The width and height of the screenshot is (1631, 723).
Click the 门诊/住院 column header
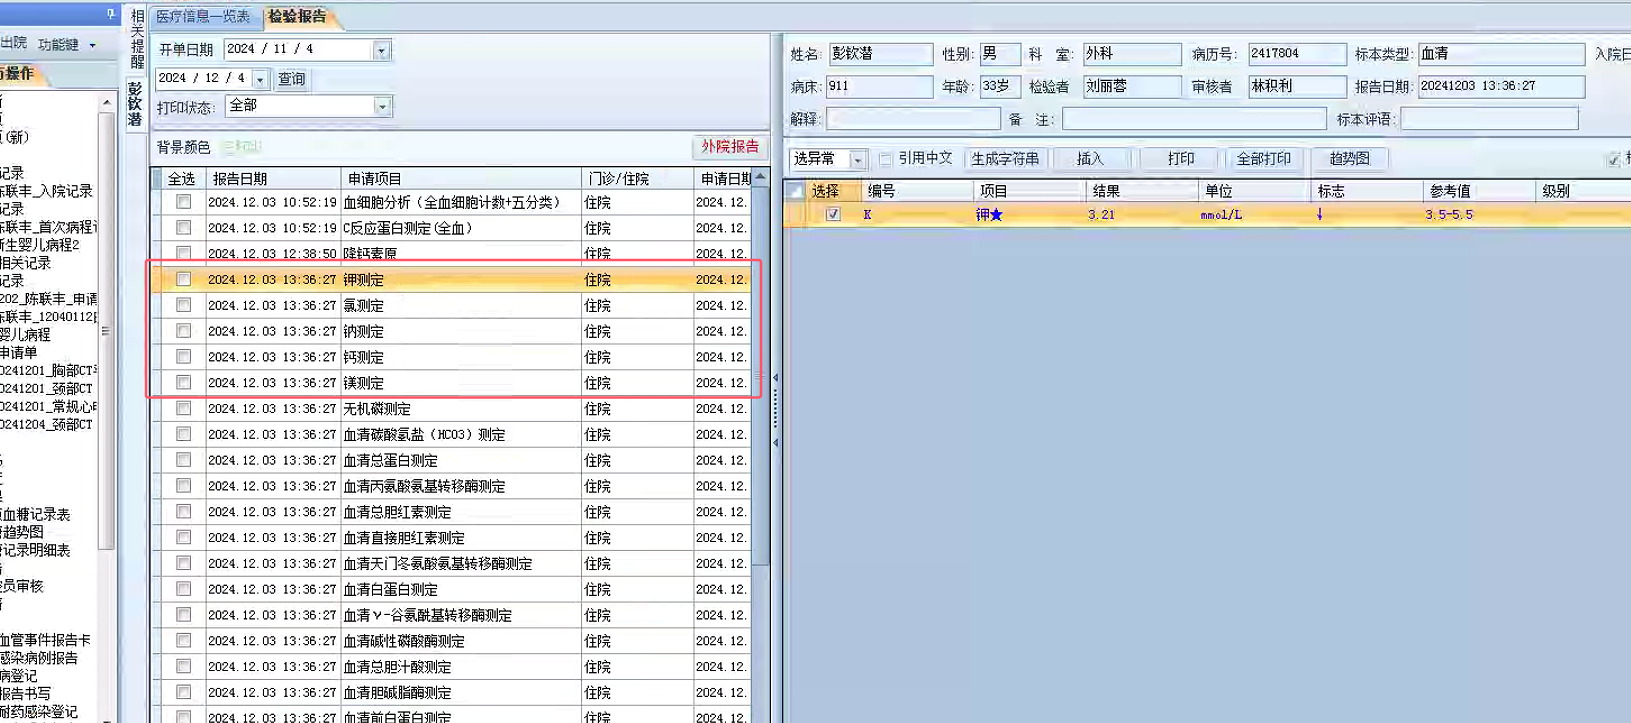637,179
